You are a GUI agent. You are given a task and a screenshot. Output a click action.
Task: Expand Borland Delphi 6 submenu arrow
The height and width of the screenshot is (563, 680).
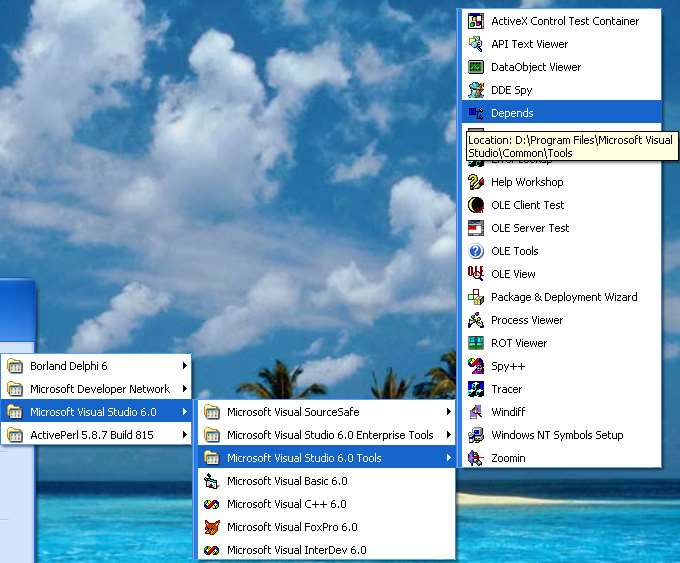pos(185,366)
